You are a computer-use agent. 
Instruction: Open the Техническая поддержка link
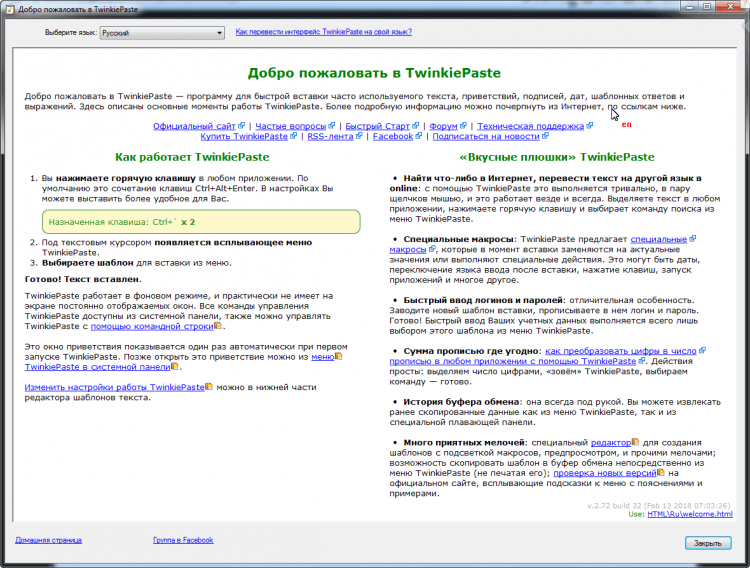pyautogui.click(x=530, y=126)
